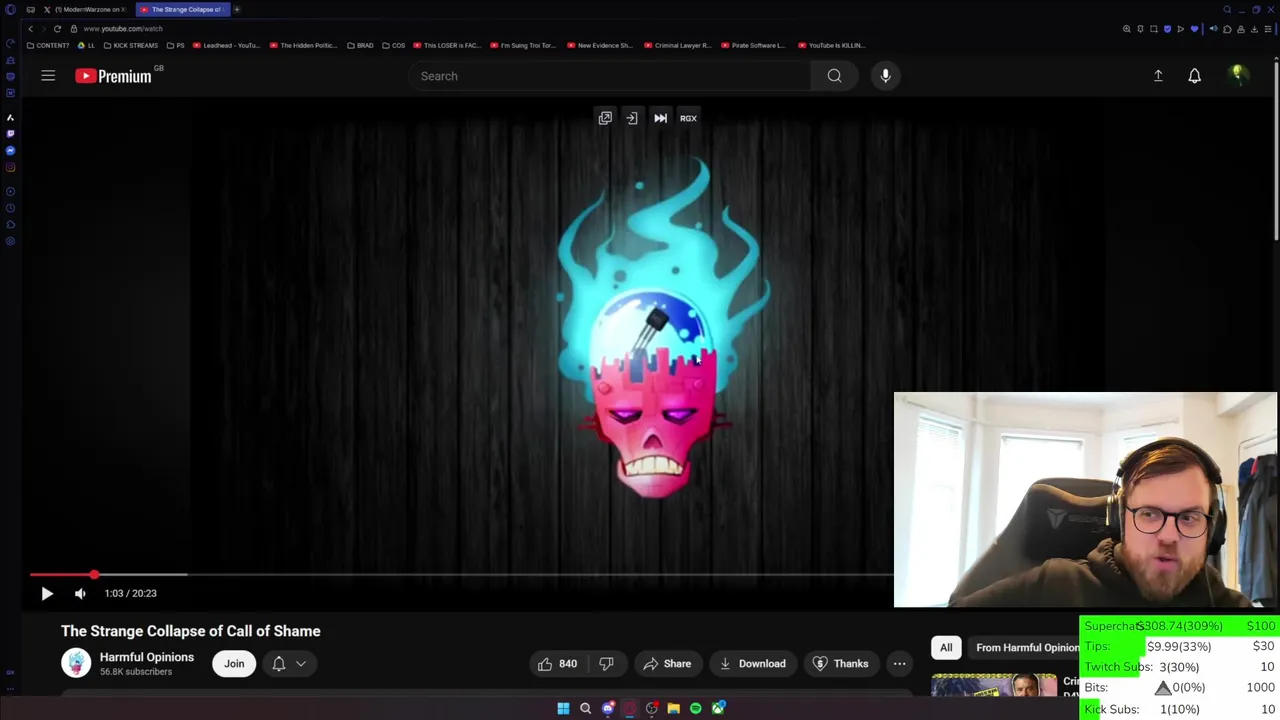Start voice search with microphone icon

[885, 76]
